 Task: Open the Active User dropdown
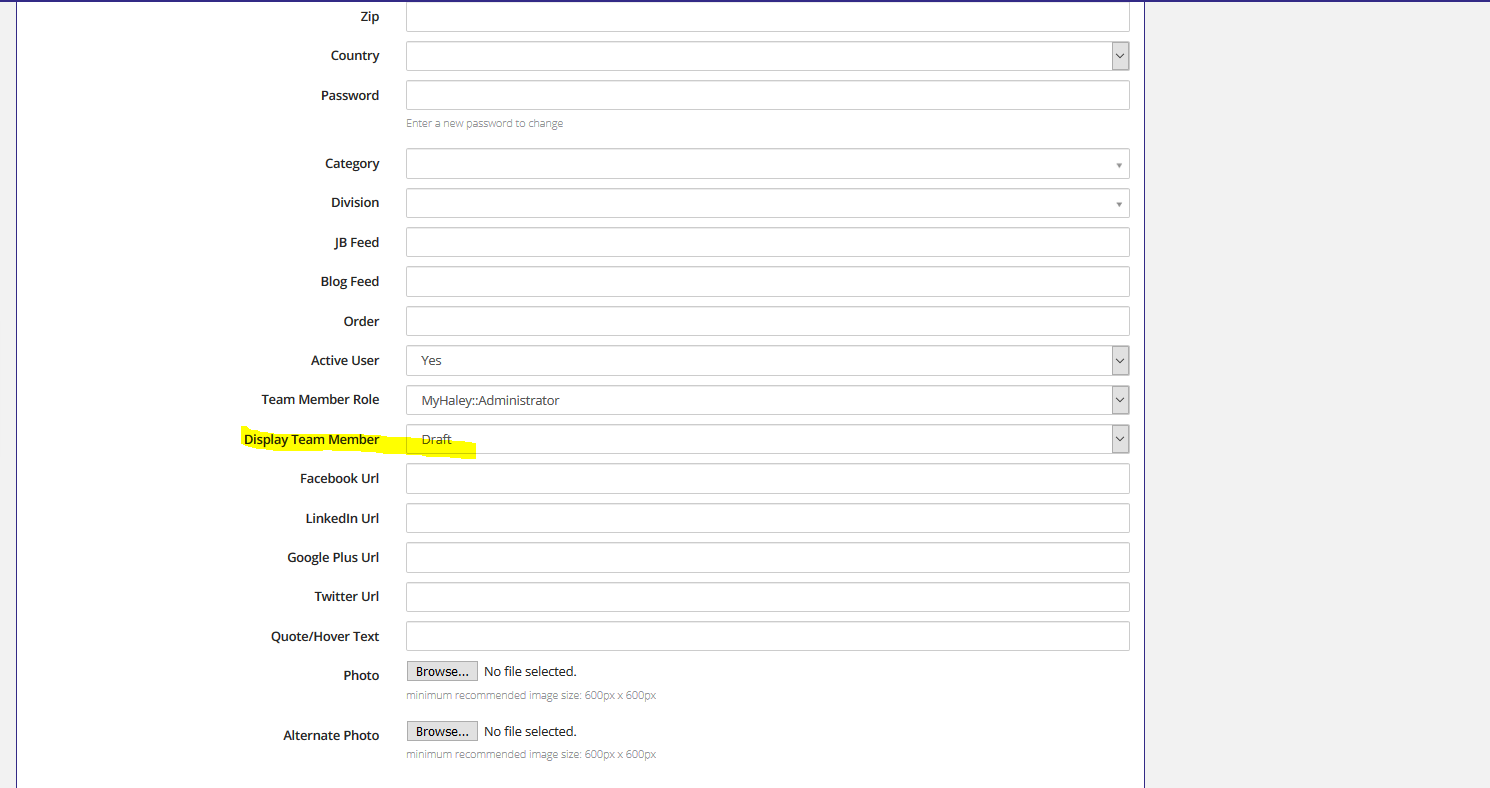[x=767, y=360]
